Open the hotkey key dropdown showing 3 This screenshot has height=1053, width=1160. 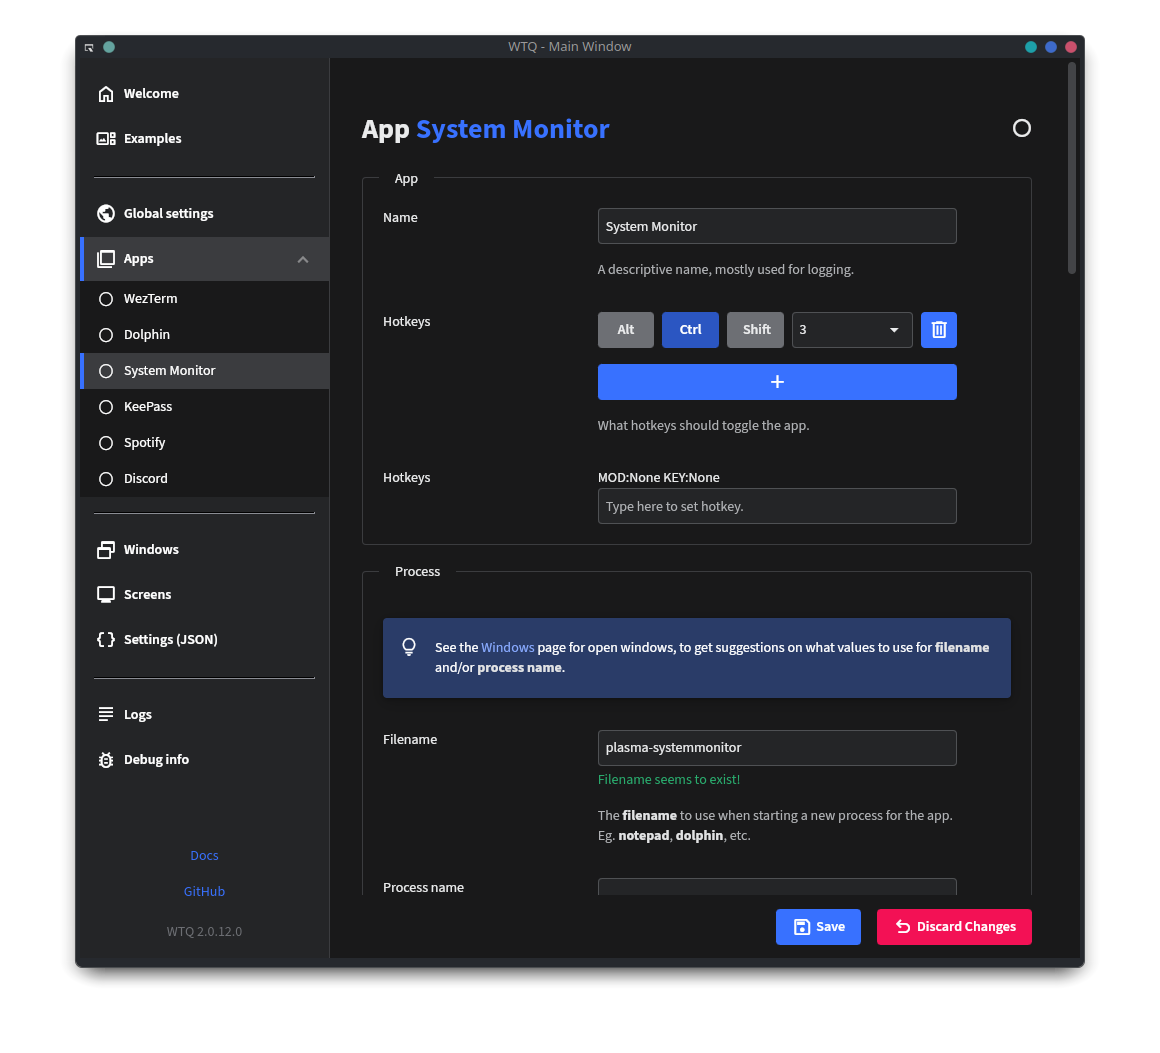point(852,330)
